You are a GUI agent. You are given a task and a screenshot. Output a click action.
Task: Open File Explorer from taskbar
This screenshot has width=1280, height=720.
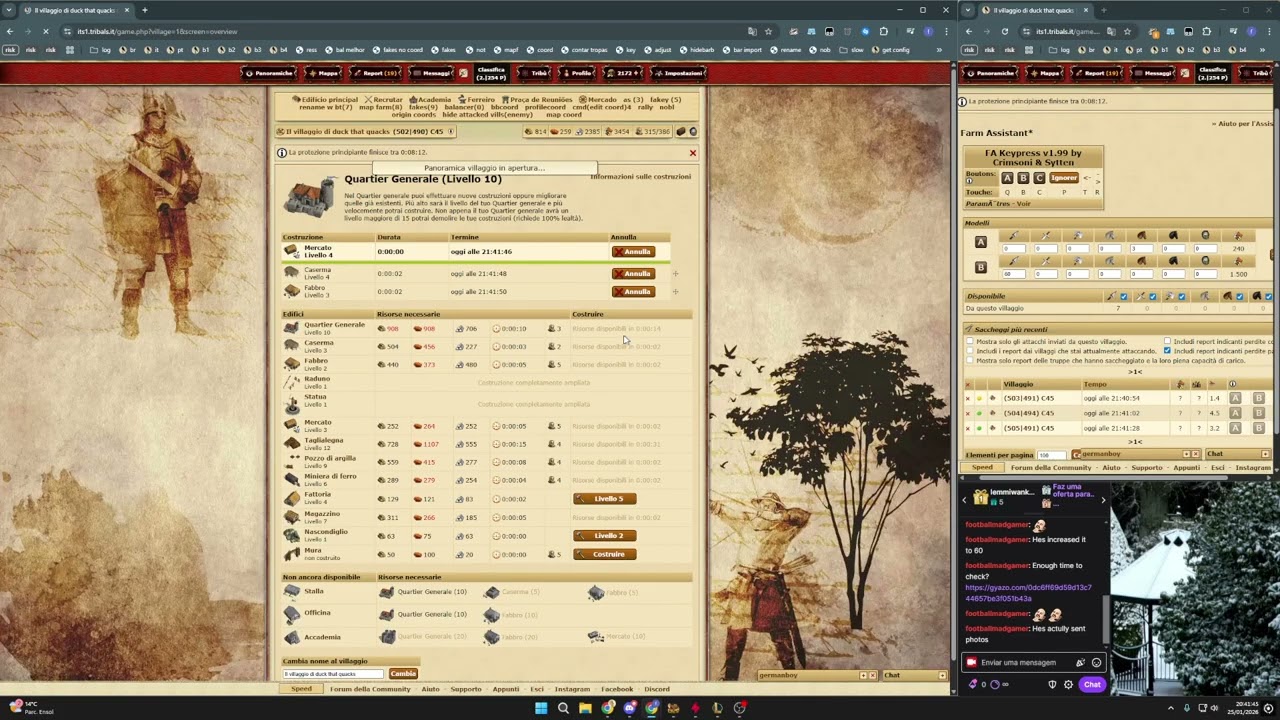[x=585, y=708]
